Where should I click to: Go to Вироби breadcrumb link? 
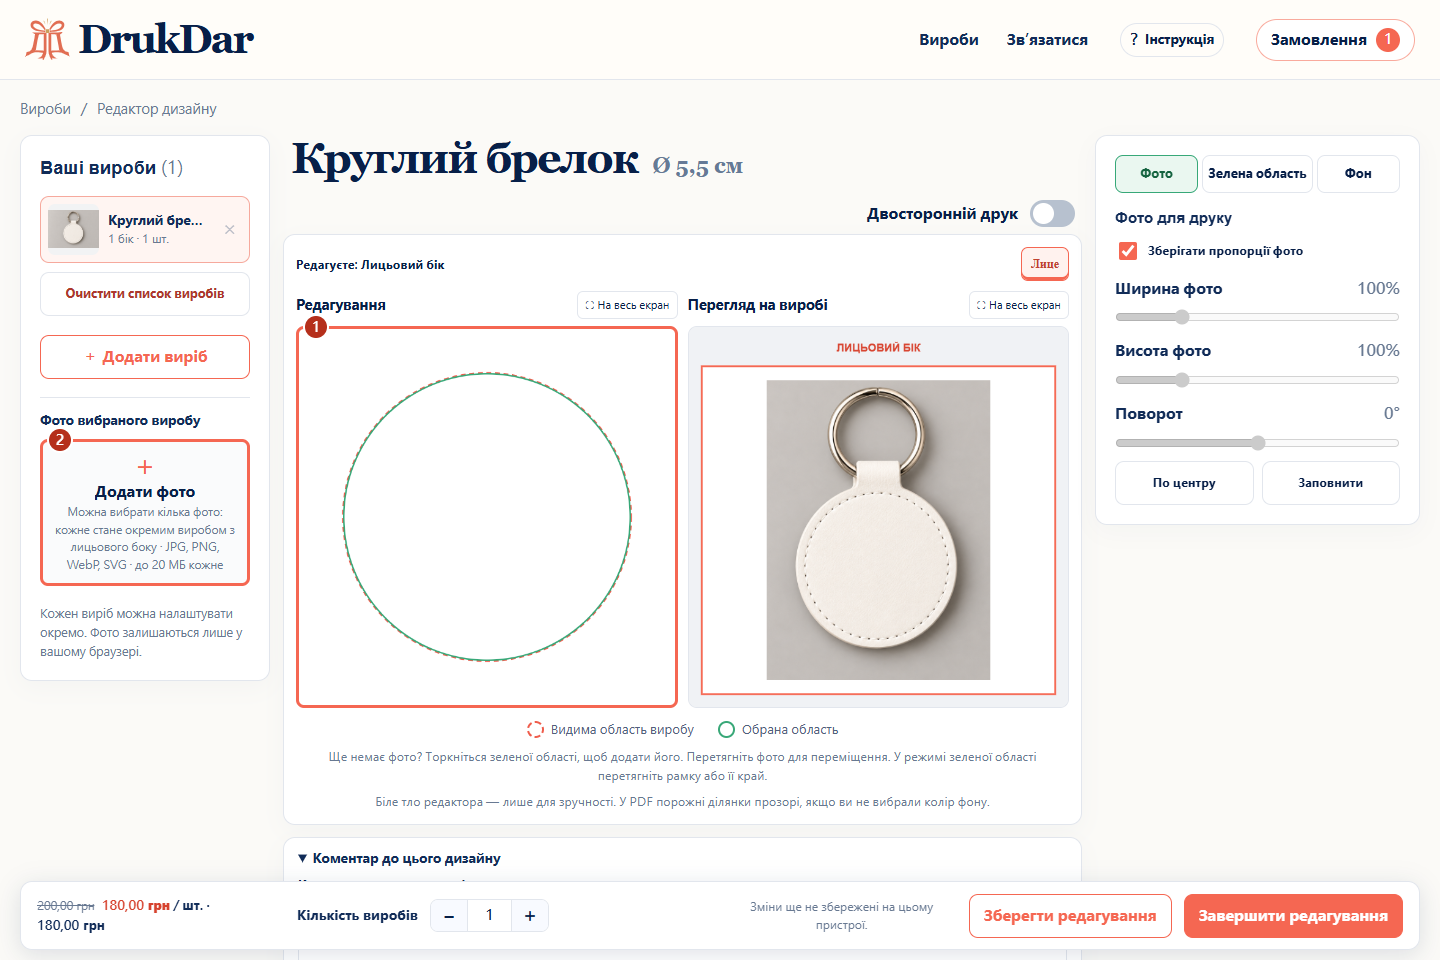(x=46, y=109)
